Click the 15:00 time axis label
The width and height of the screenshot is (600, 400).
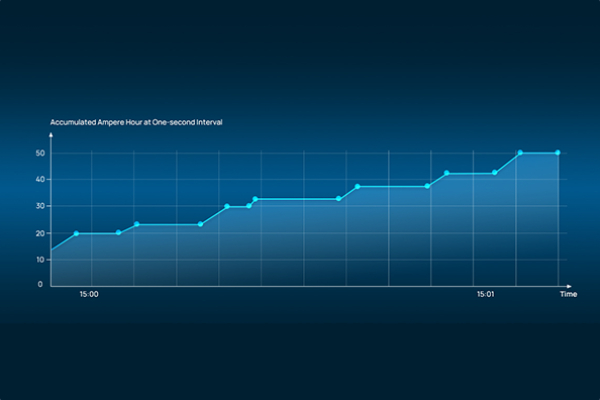89,294
